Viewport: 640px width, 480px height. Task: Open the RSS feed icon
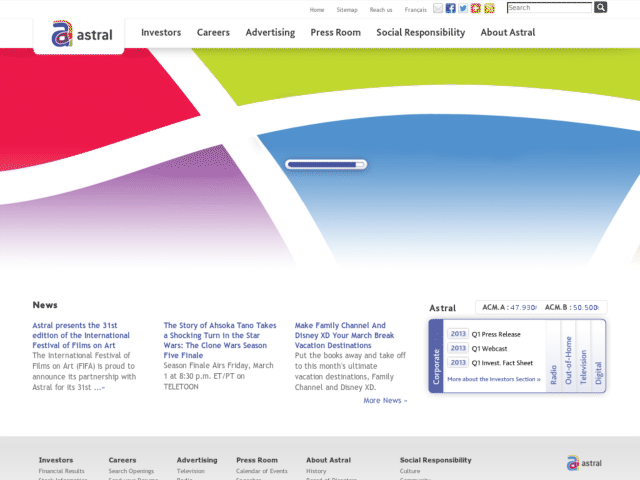click(489, 8)
